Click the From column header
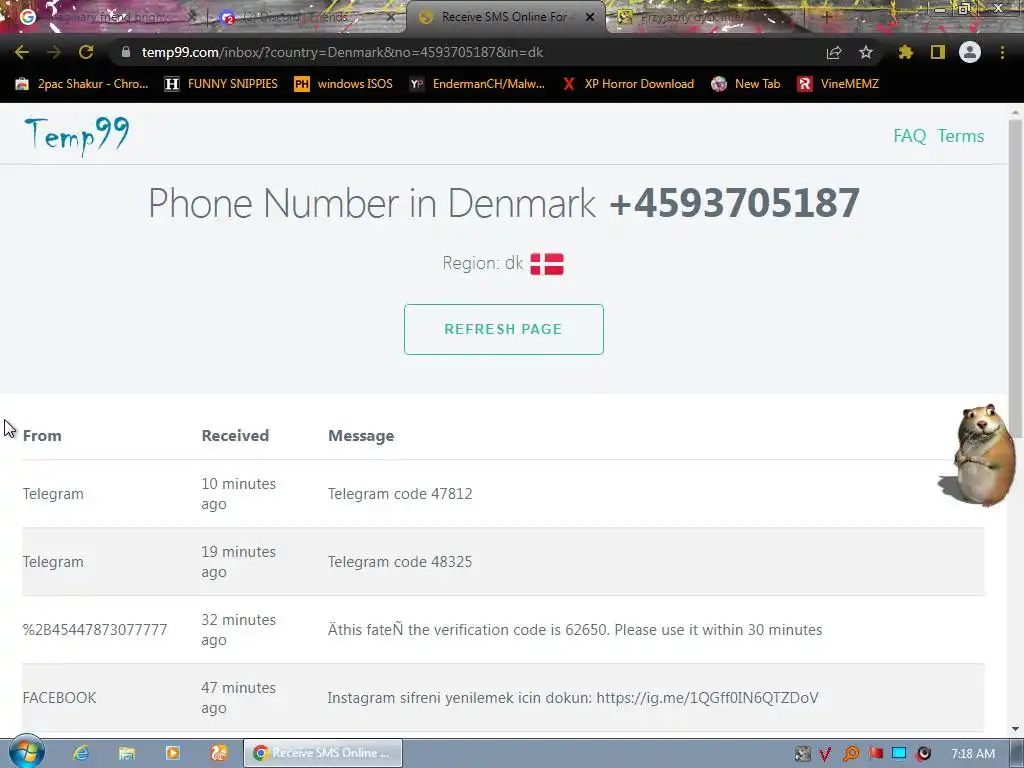This screenshot has height=768, width=1024. [42, 436]
